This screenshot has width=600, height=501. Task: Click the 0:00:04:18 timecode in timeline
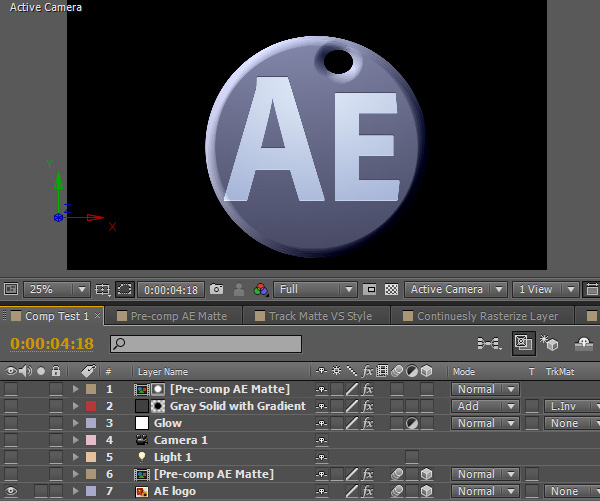[52, 344]
